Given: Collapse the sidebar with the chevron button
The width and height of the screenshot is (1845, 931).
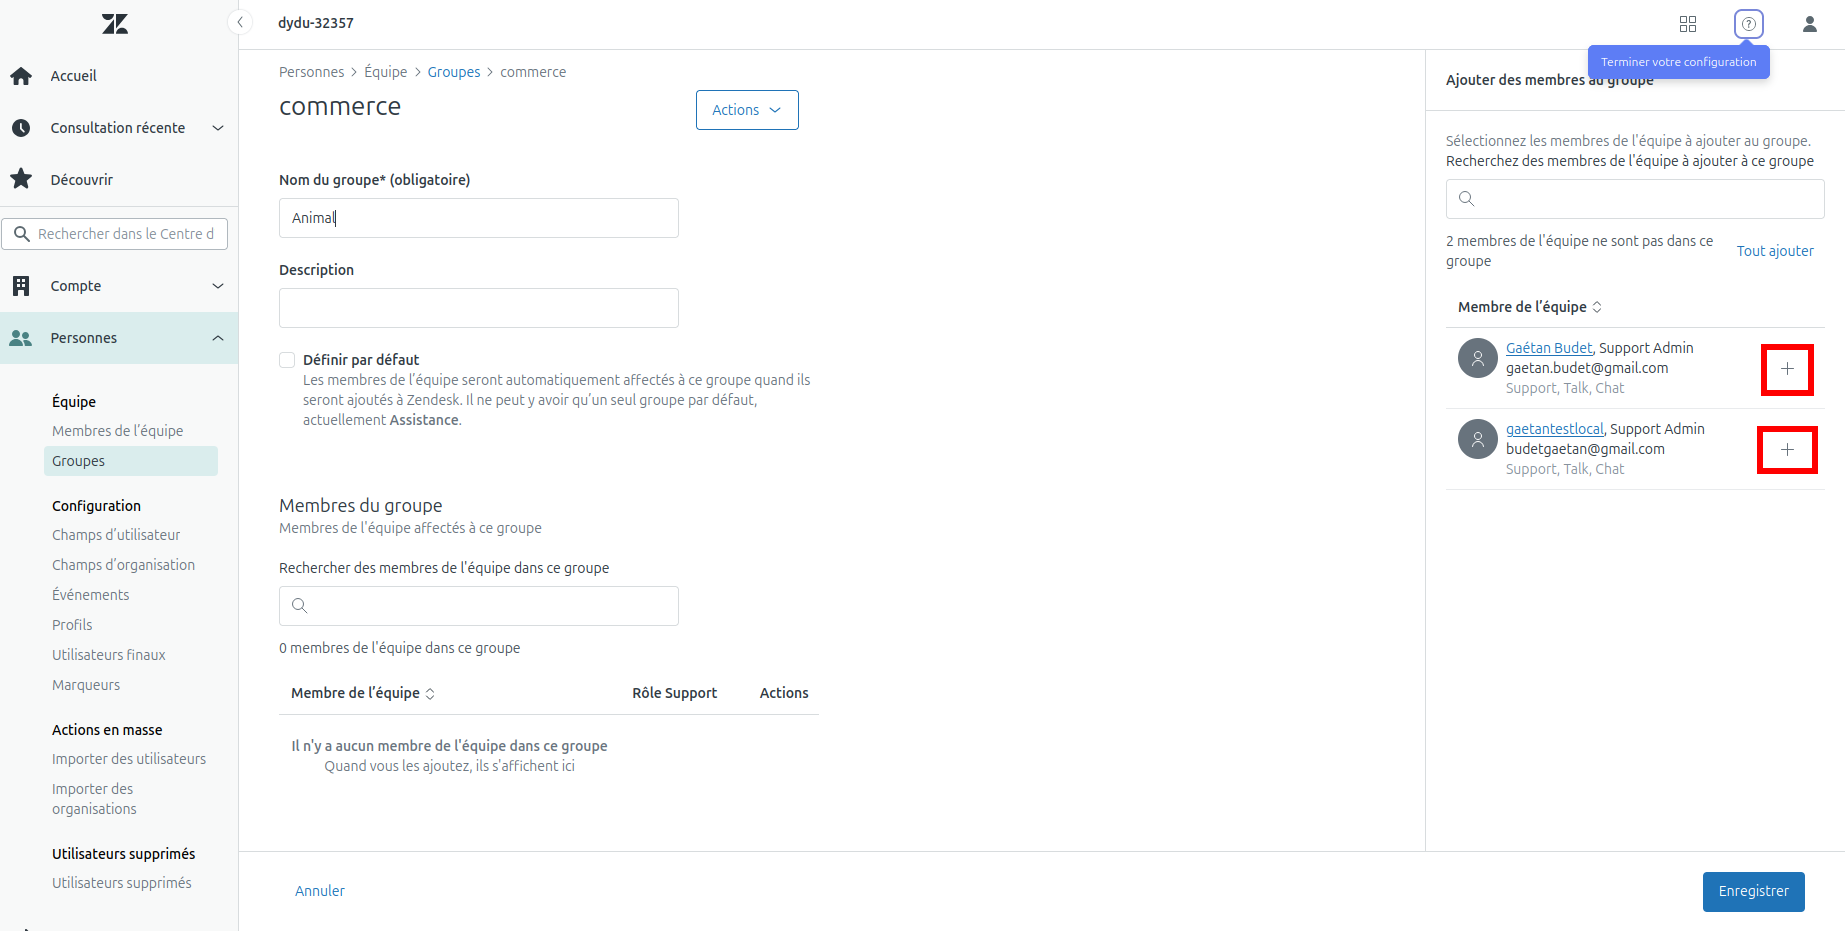Looking at the screenshot, I should [240, 22].
